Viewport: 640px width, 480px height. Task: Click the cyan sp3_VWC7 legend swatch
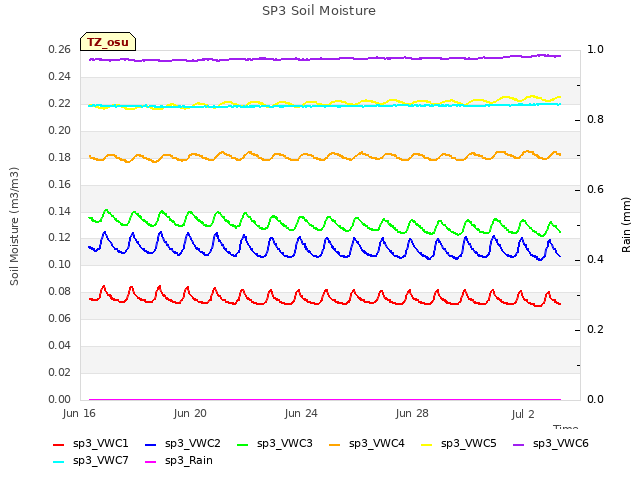click(x=59, y=462)
